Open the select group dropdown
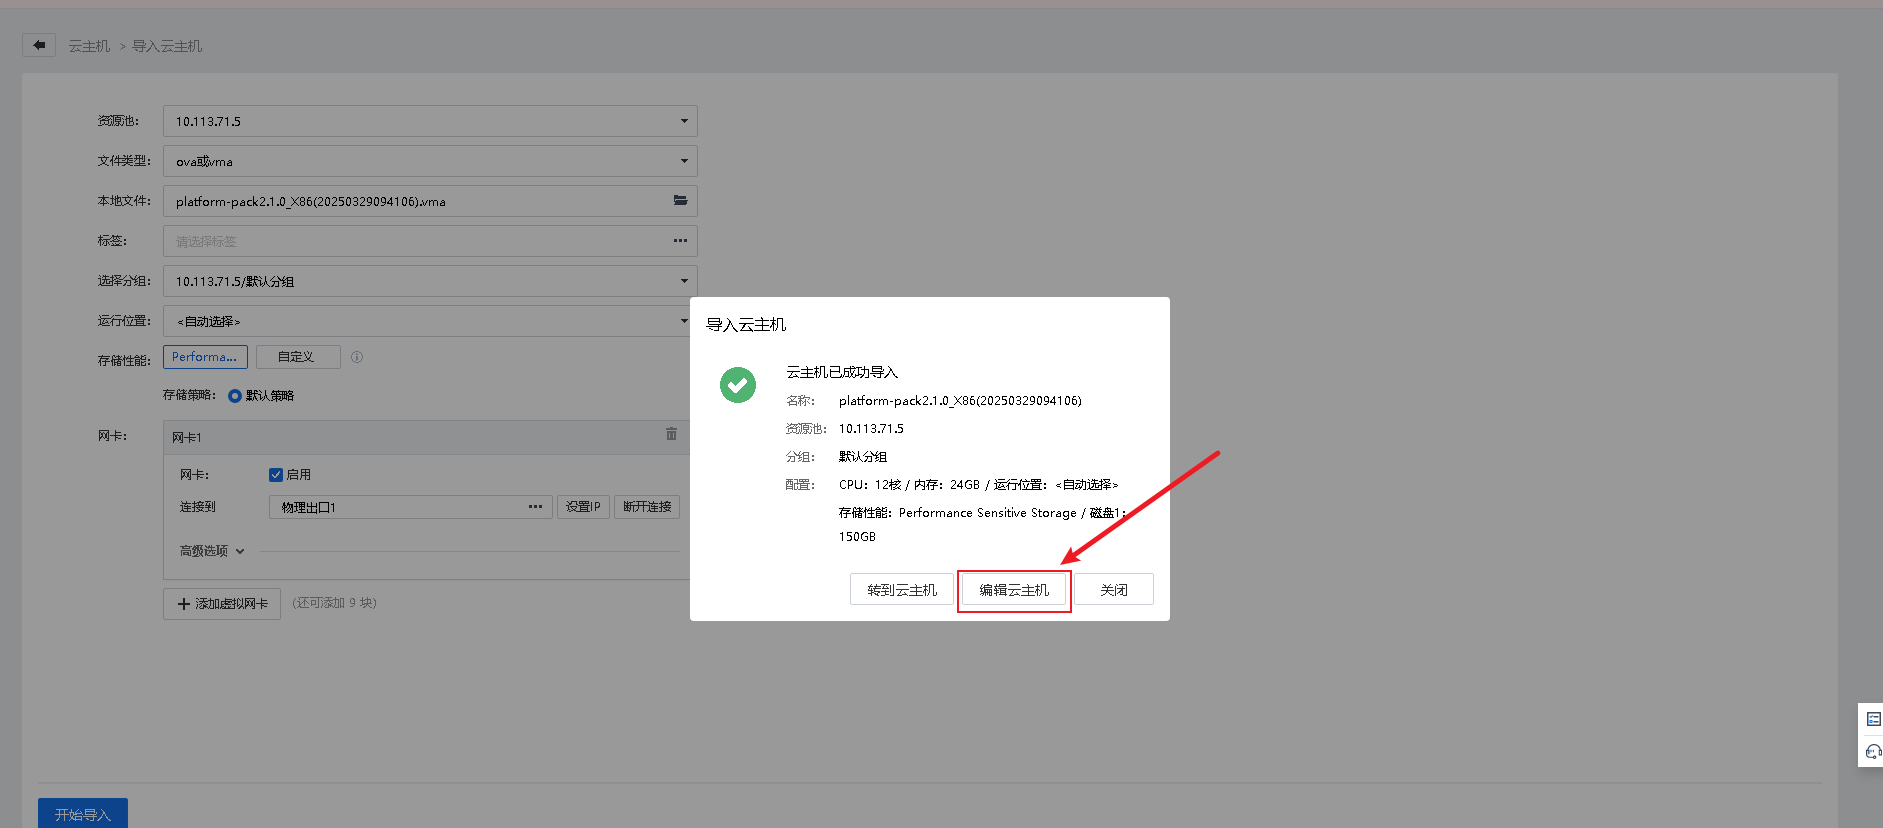The image size is (1883, 828). tap(430, 281)
